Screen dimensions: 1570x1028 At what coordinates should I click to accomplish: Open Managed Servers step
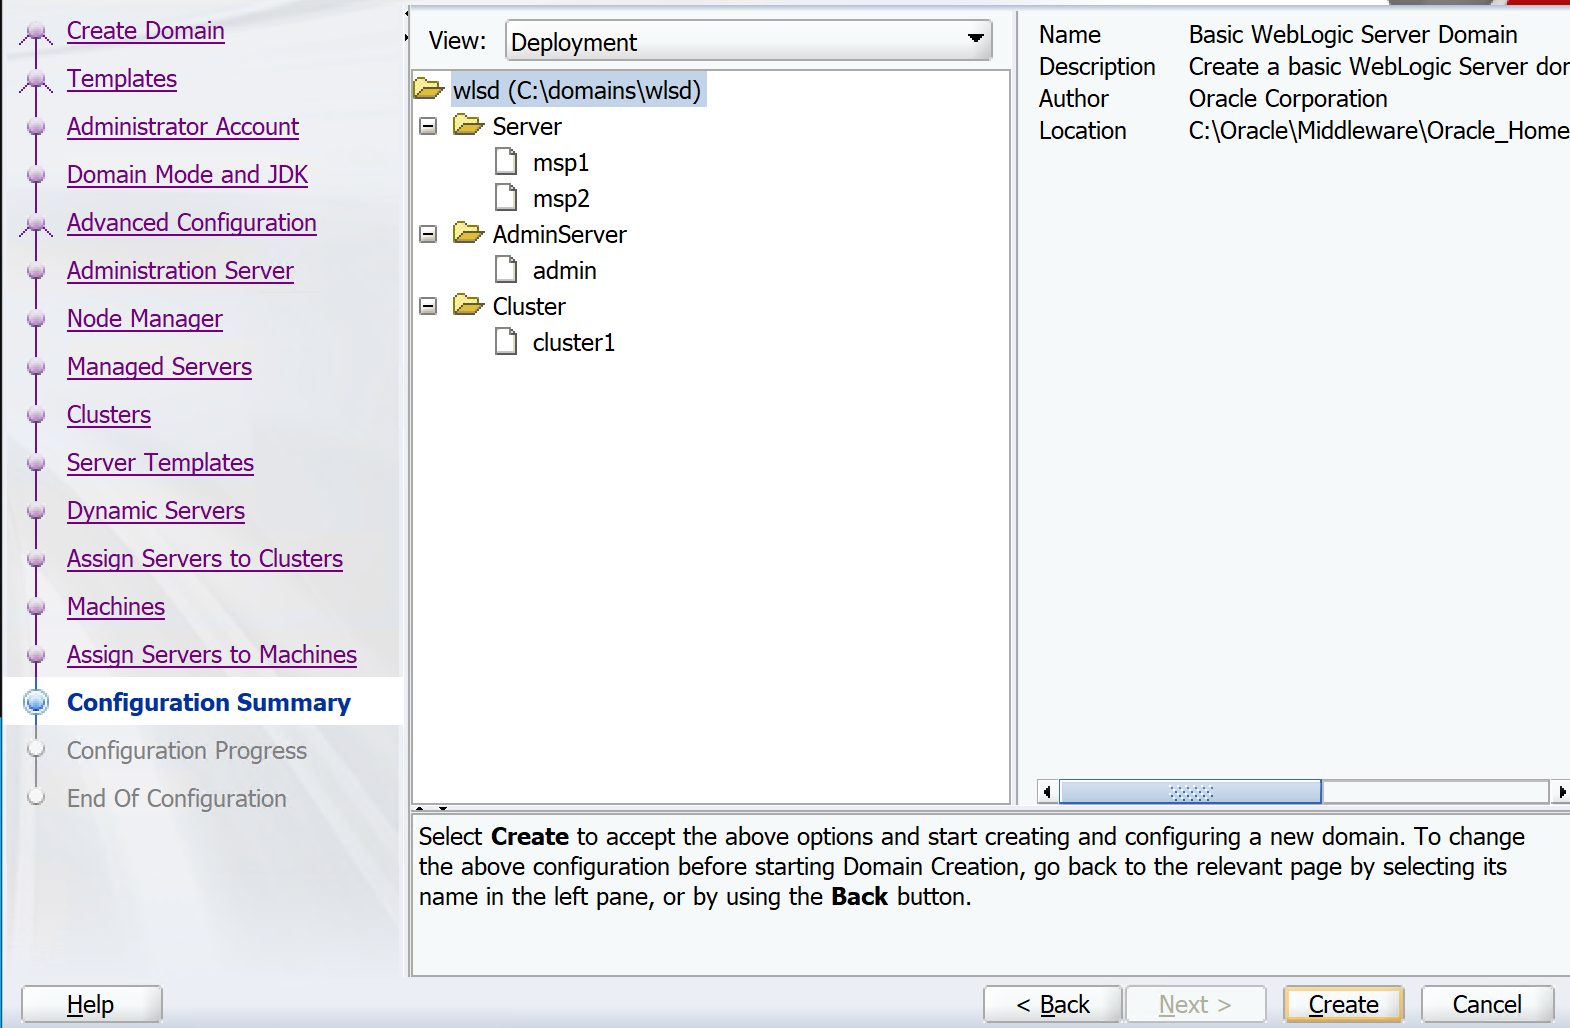(x=159, y=367)
